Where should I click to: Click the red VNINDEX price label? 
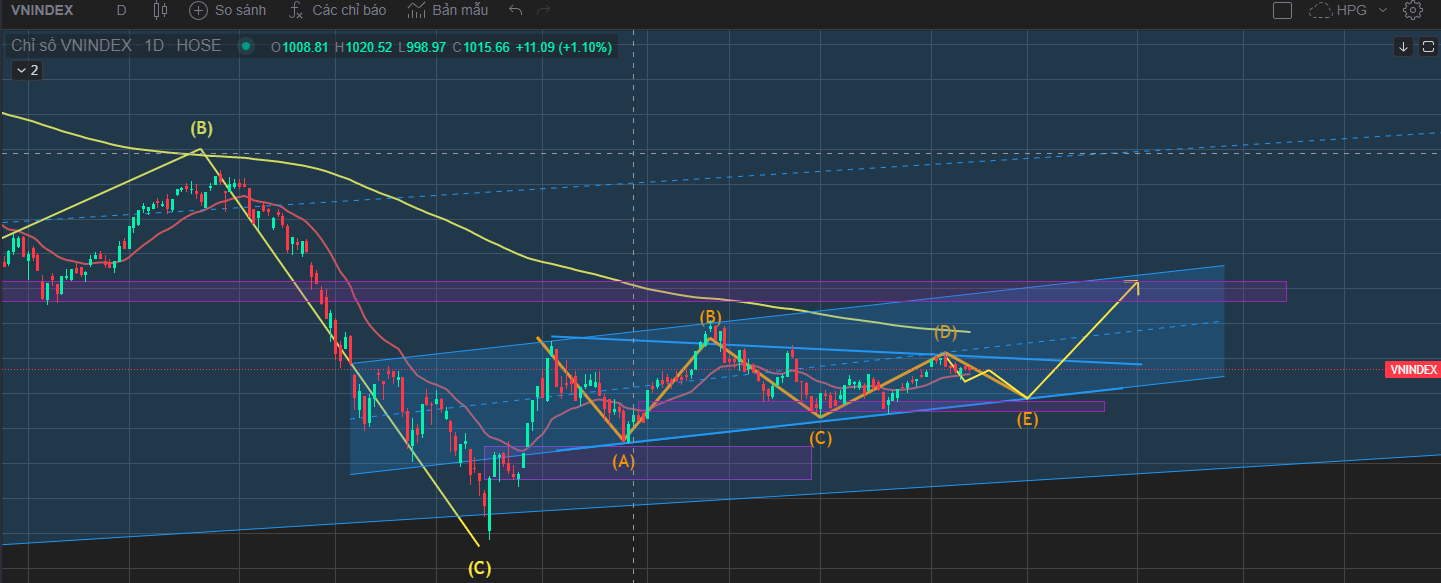point(1413,370)
